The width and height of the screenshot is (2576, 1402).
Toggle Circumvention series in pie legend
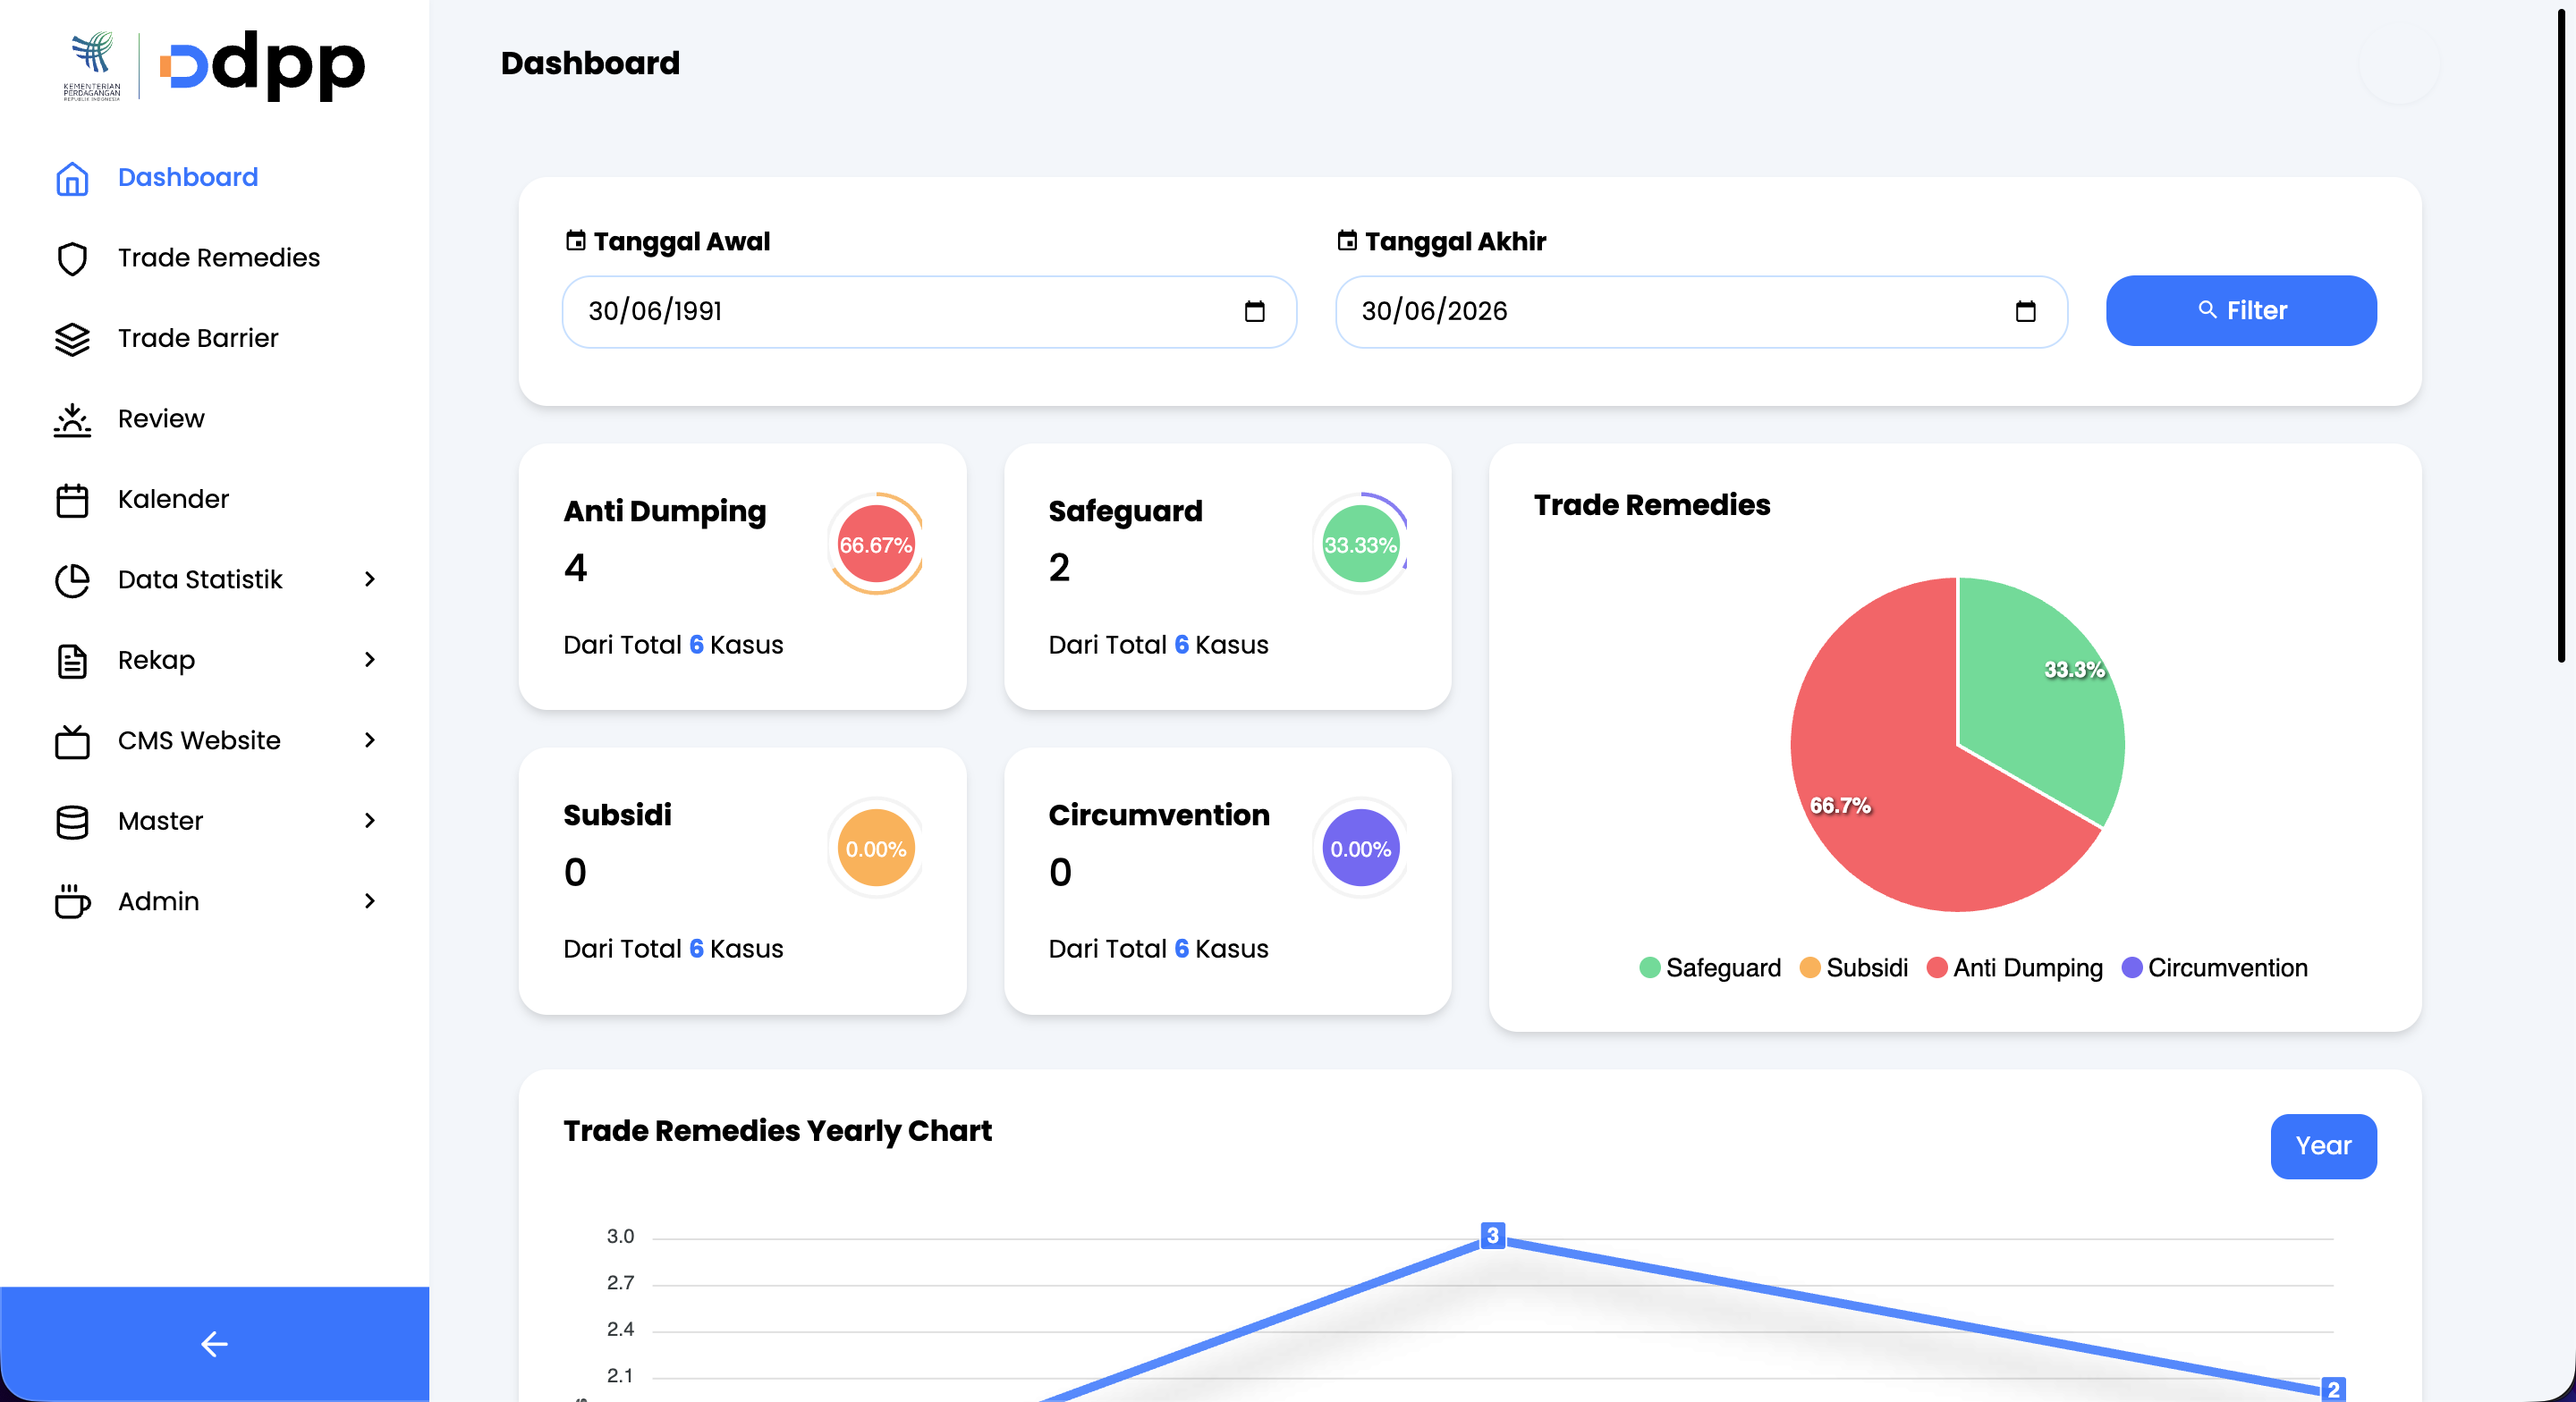coord(2214,968)
